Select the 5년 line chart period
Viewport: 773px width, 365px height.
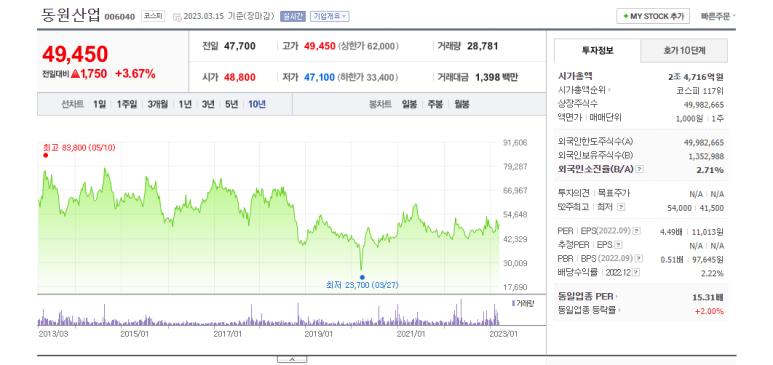tap(231, 104)
